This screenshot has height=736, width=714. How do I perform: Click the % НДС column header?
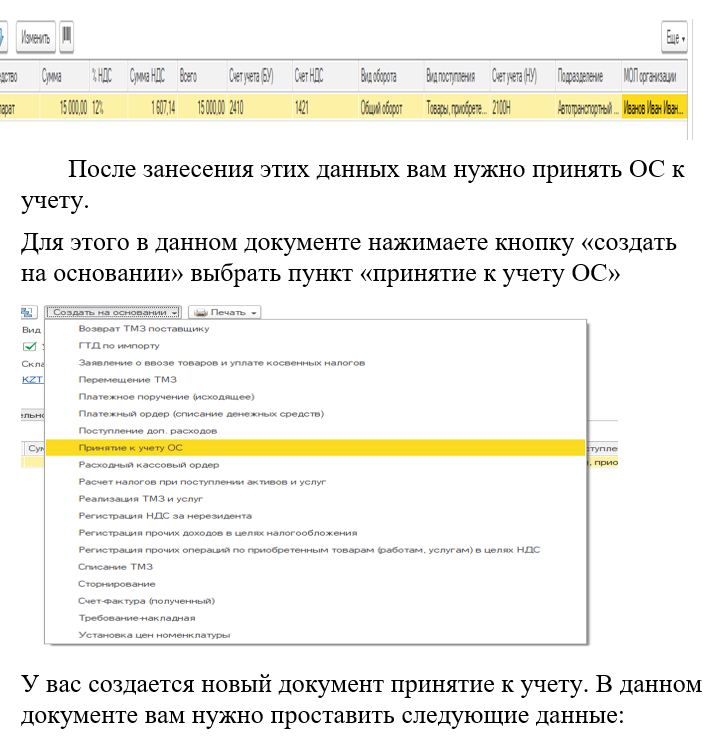(x=108, y=76)
